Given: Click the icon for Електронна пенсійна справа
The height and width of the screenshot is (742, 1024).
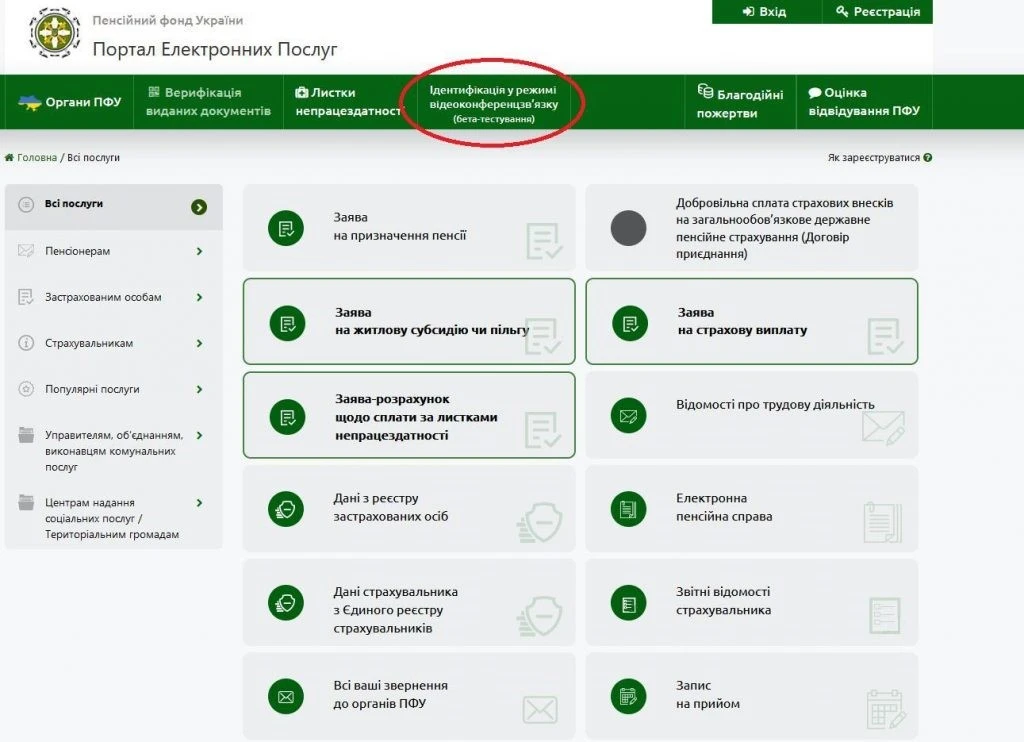Looking at the screenshot, I should click(x=628, y=508).
